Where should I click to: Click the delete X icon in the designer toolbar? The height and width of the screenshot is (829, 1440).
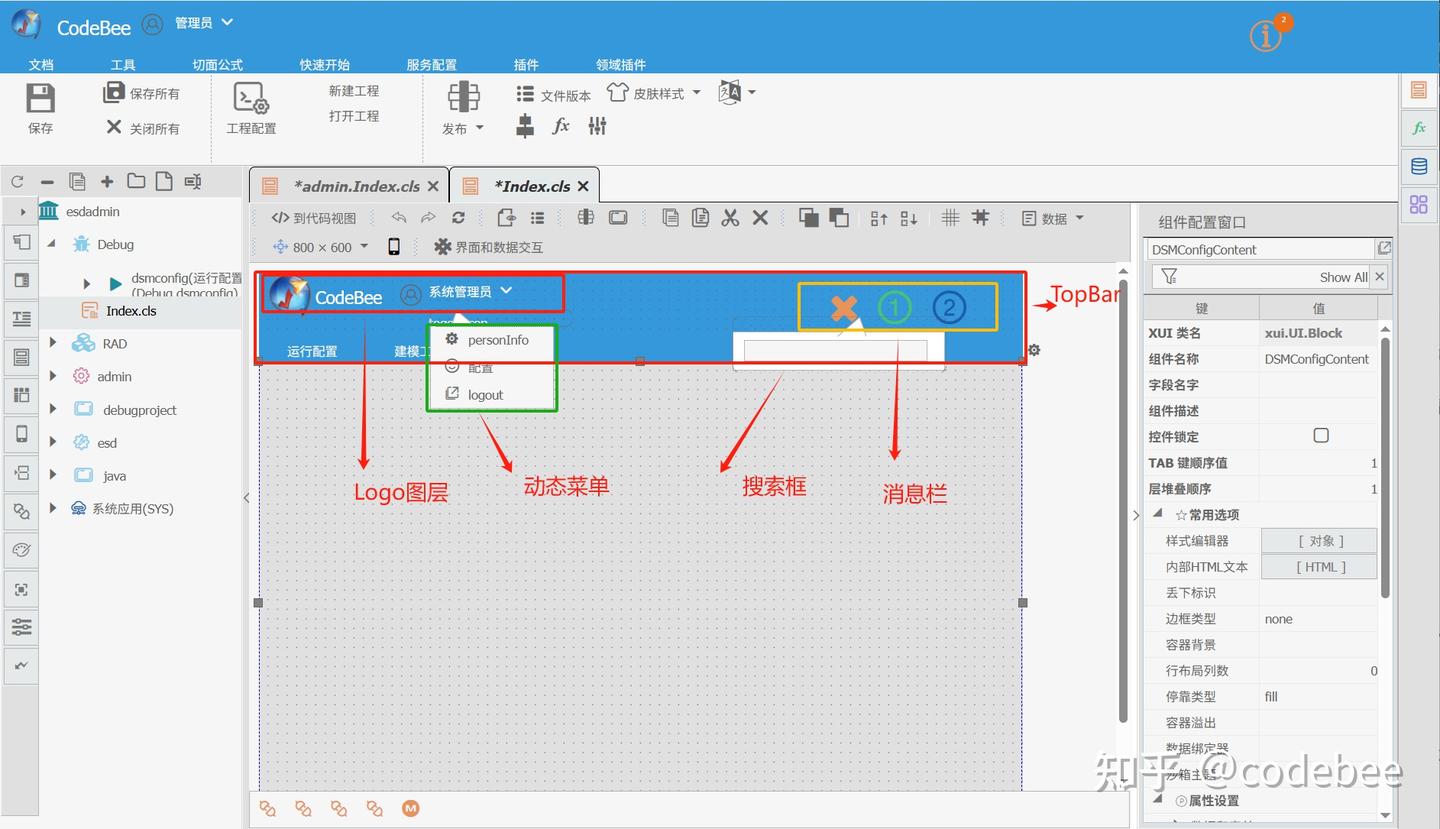760,218
